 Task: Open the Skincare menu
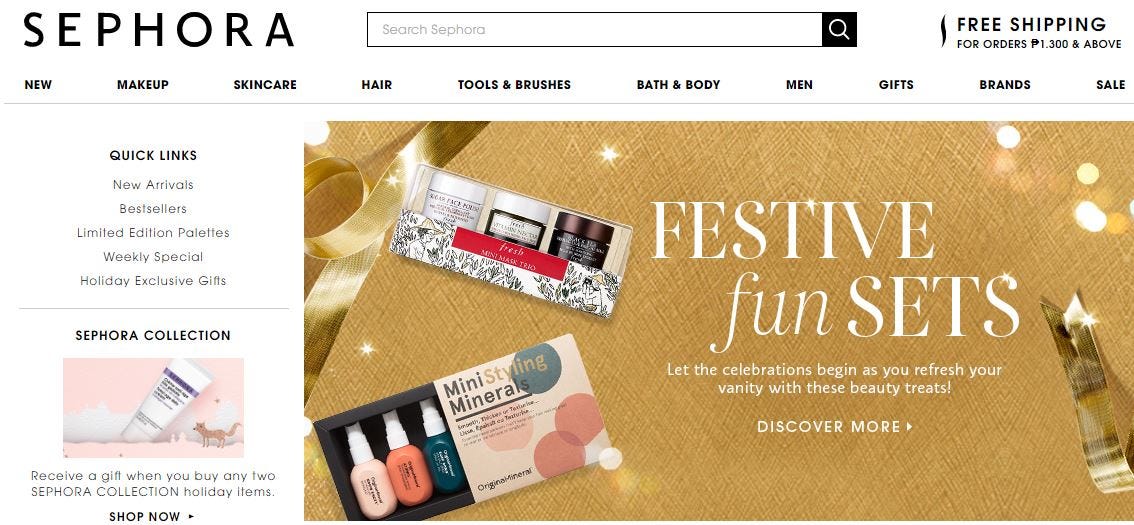pos(265,85)
